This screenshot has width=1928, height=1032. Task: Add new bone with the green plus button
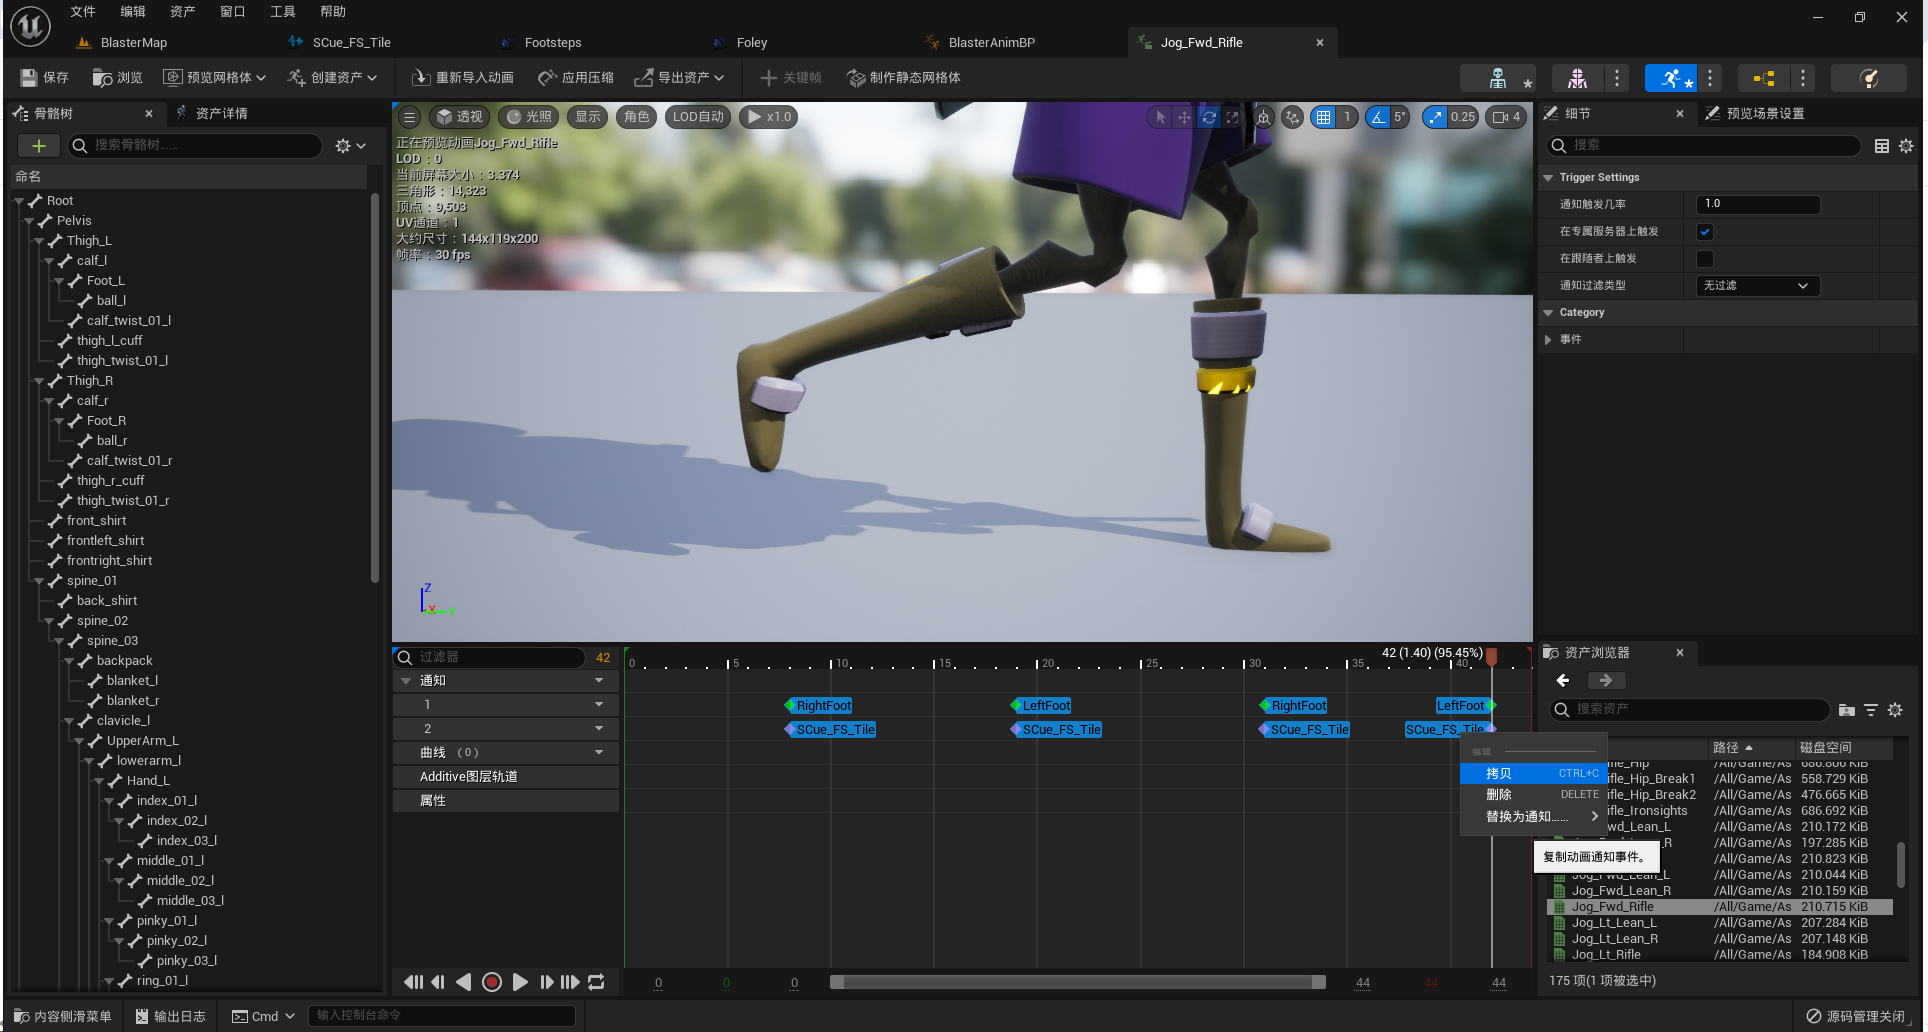[39, 146]
